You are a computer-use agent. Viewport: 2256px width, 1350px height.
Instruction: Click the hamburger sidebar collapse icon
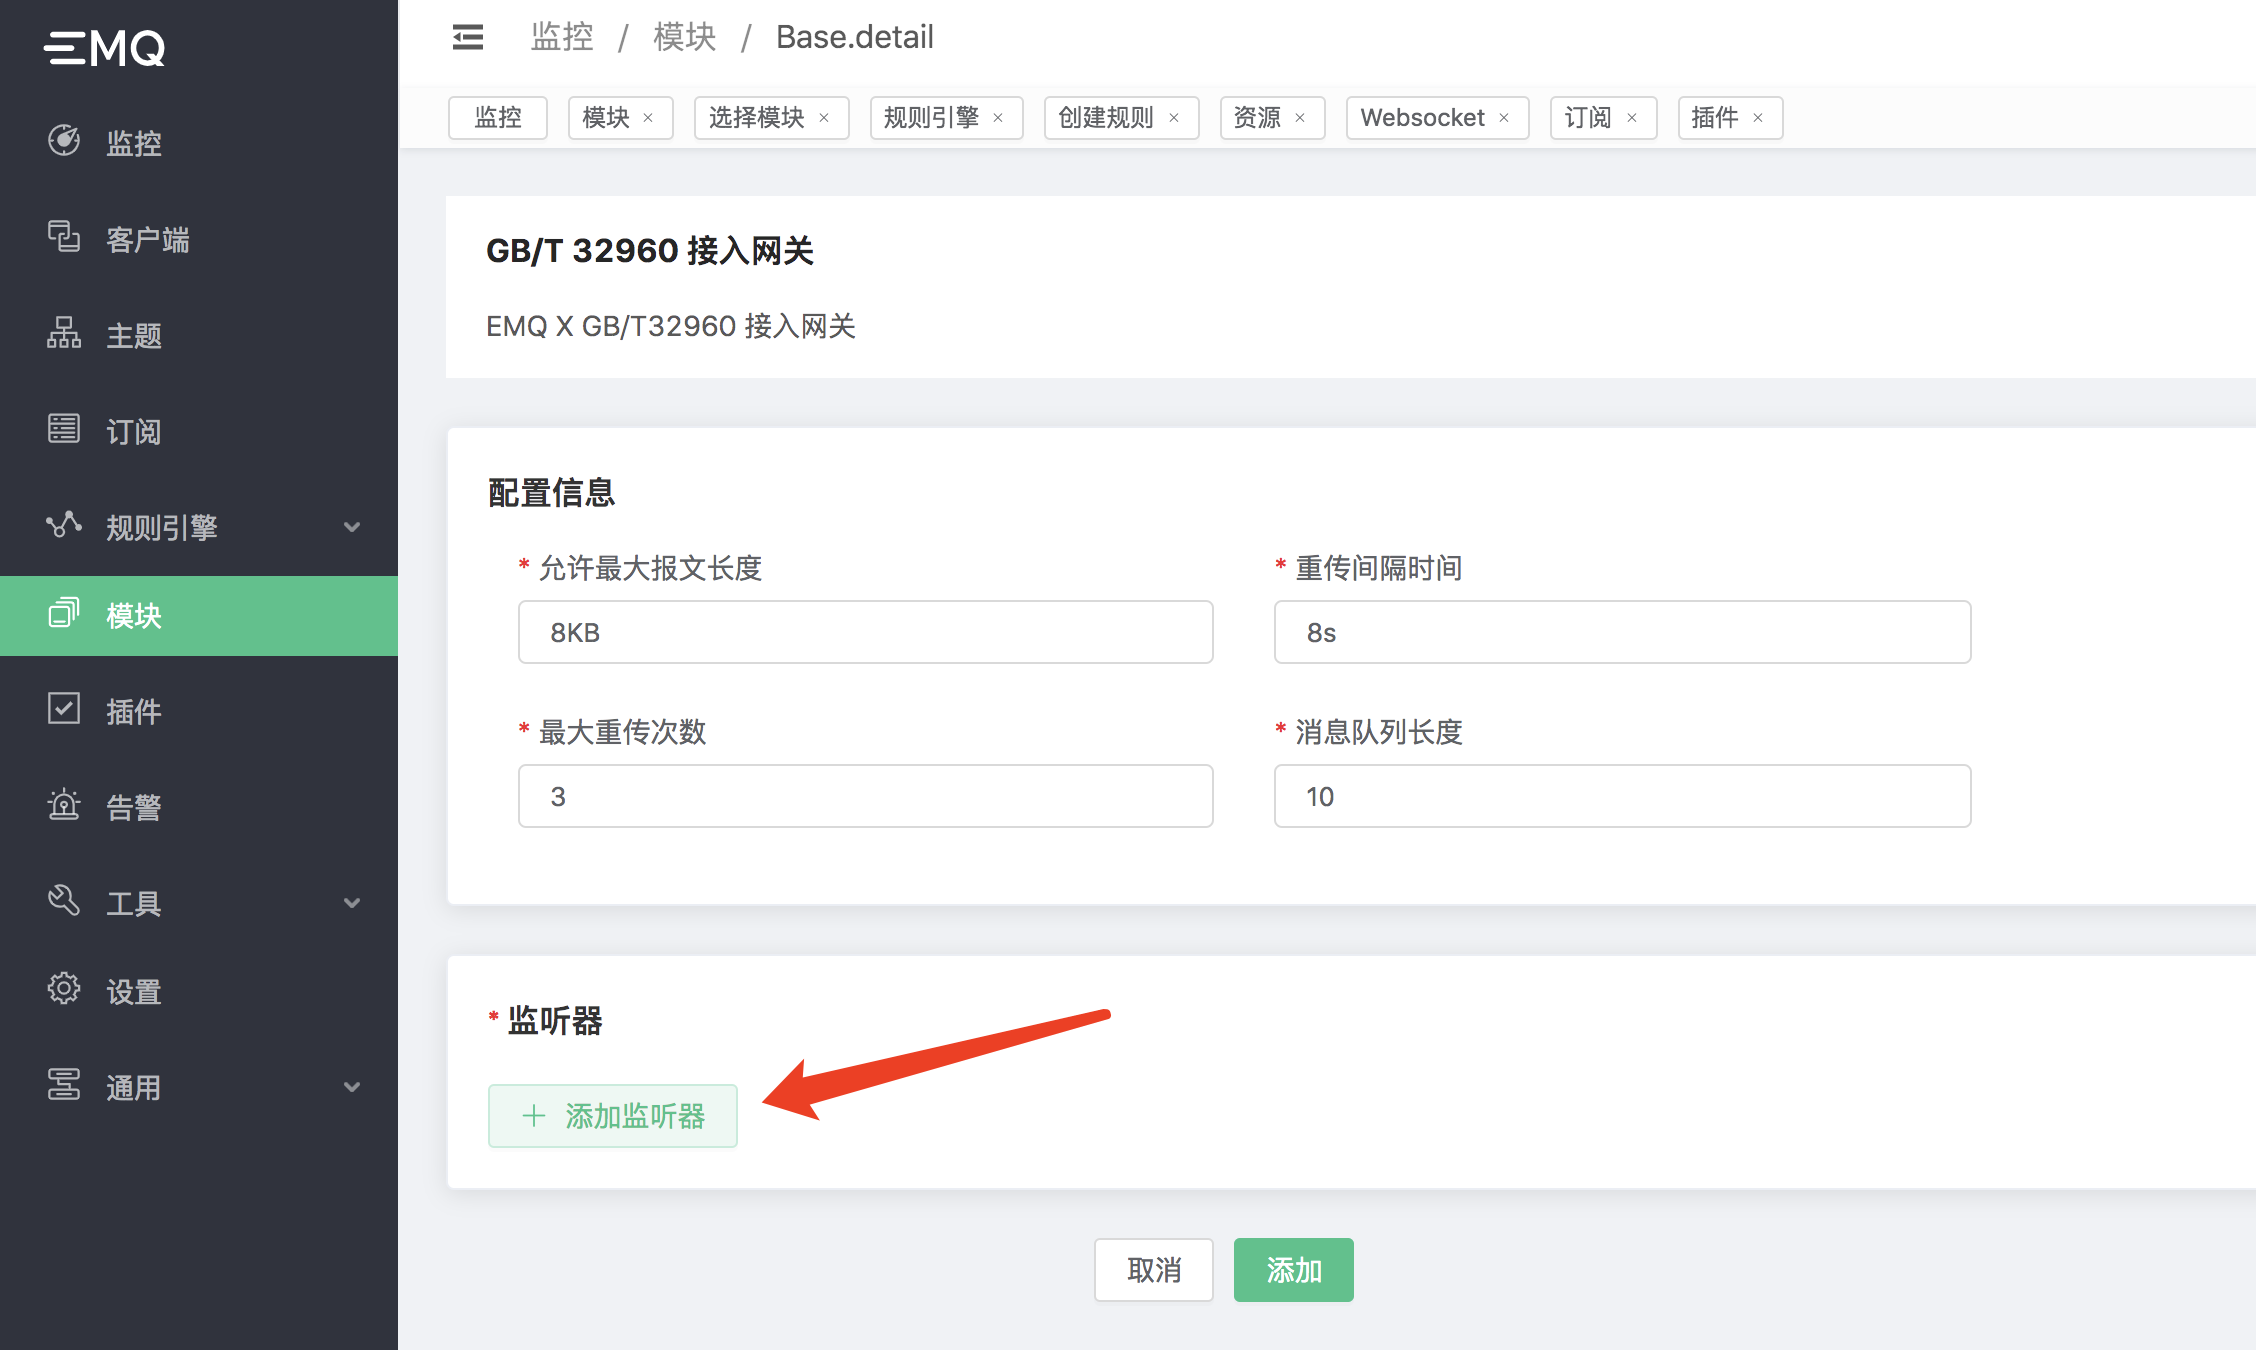click(x=467, y=37)
